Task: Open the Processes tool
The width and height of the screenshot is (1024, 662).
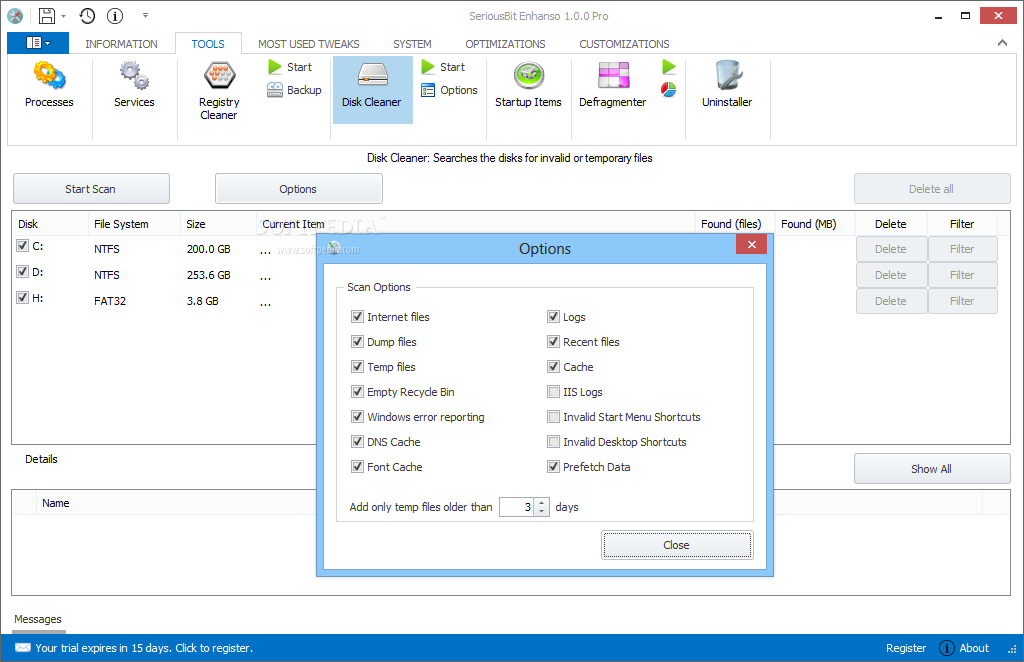Action: pos(49,85)
